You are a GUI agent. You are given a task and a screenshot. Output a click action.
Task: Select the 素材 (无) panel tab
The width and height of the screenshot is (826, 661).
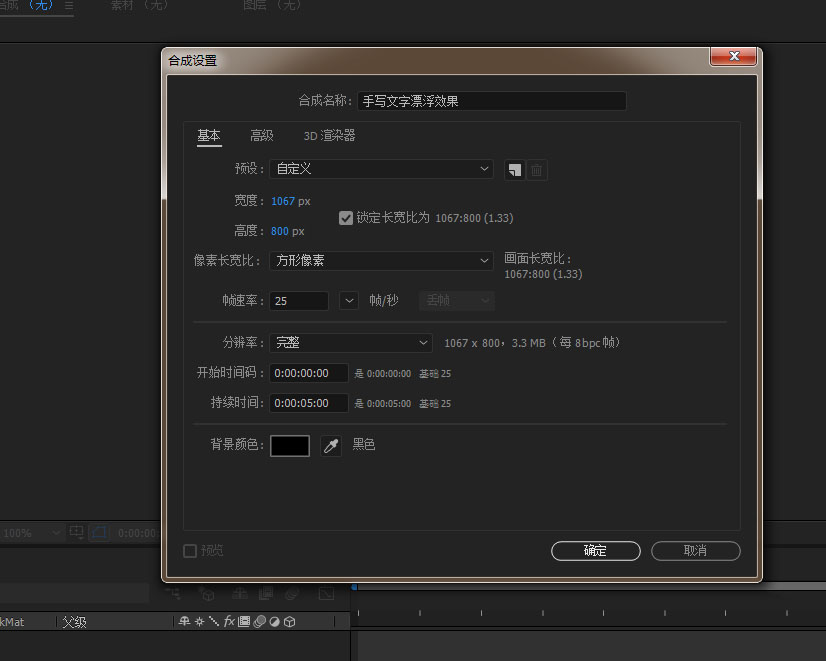(x=139, y=5)
